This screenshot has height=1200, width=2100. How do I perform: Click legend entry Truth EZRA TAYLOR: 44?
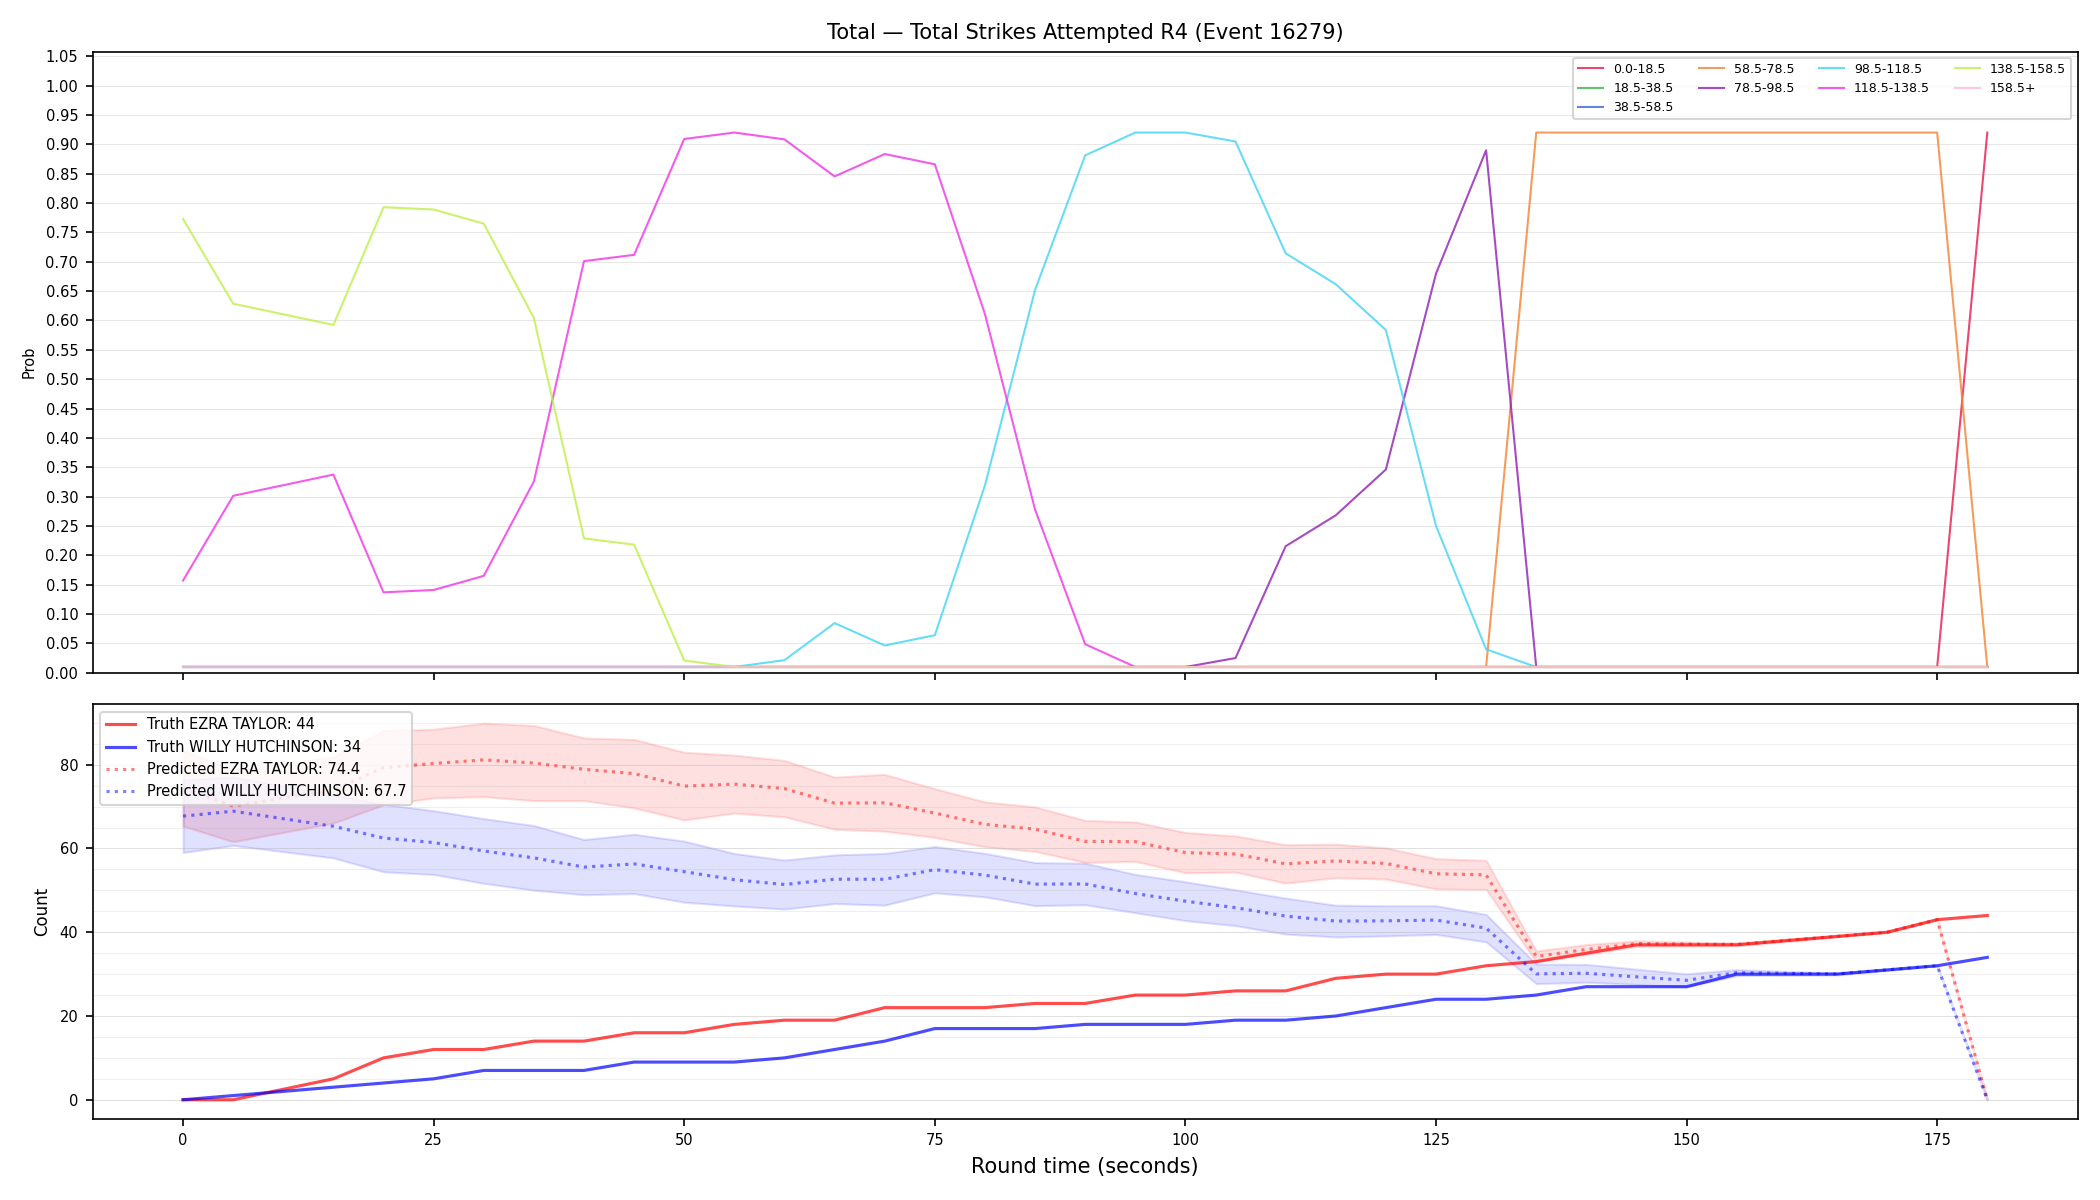tap(230, 724)
